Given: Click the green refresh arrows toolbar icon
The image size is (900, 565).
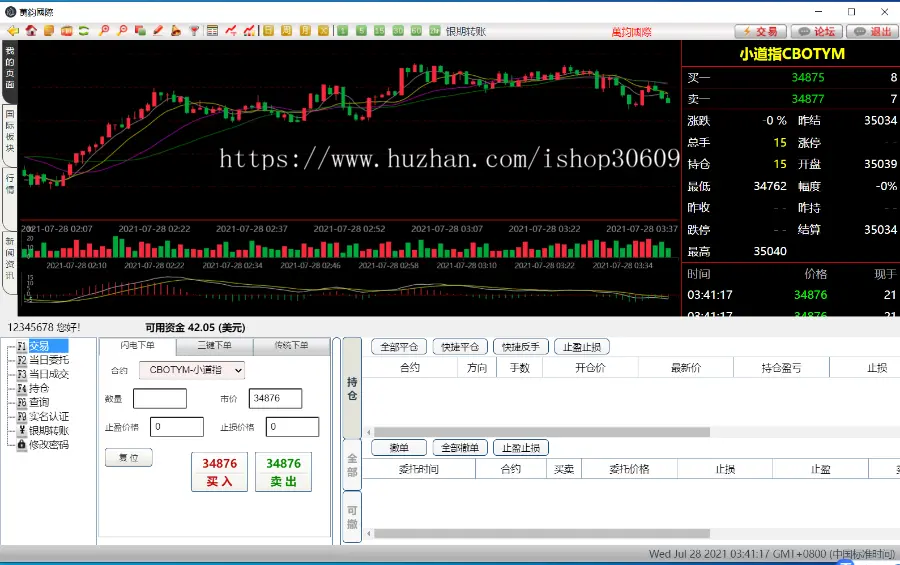Looking at the screenshot, I should point(84,31).
